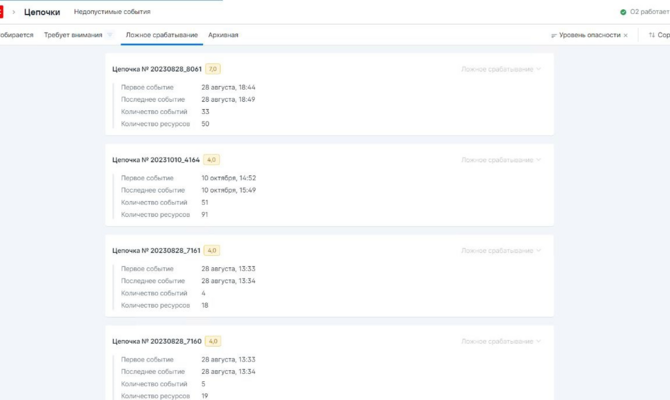Click the green O2 status icon
This screenshot has width=670, height=400.
623,12
